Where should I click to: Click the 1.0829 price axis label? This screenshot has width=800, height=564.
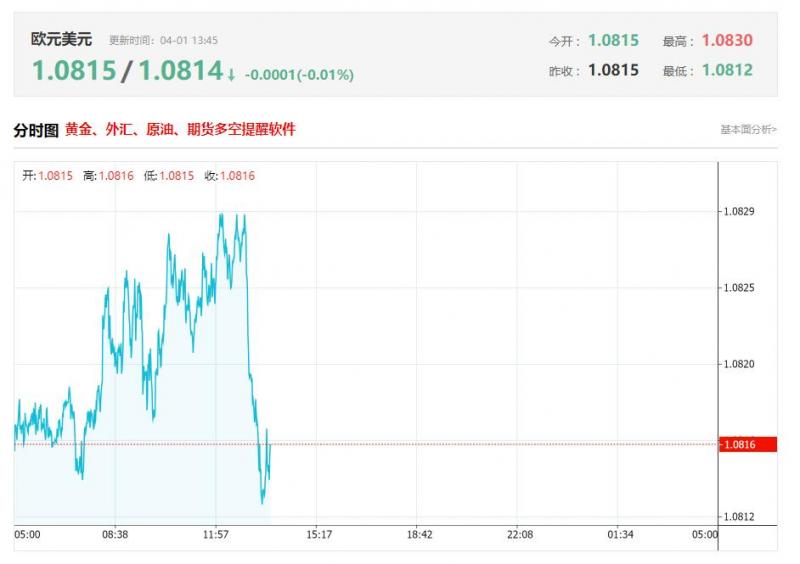coord(738,212)
